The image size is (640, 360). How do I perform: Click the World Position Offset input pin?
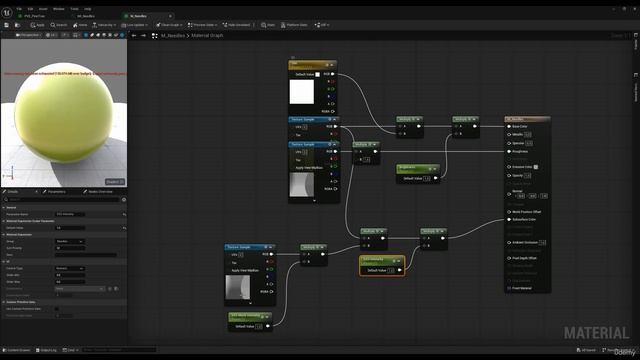(x=509, y=212)
